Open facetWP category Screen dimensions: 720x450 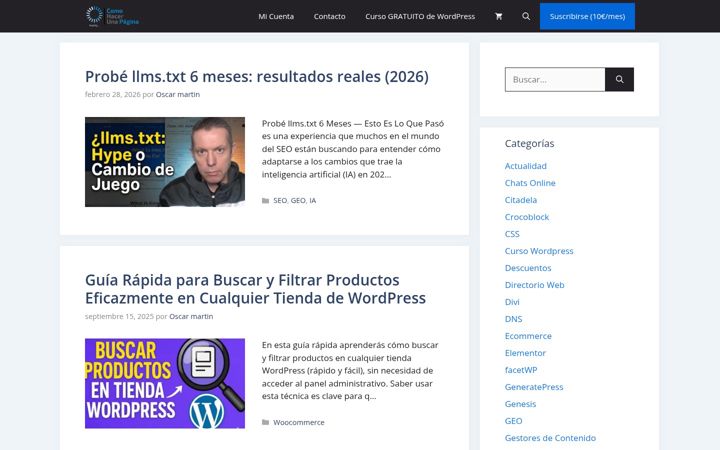(521, 370)
